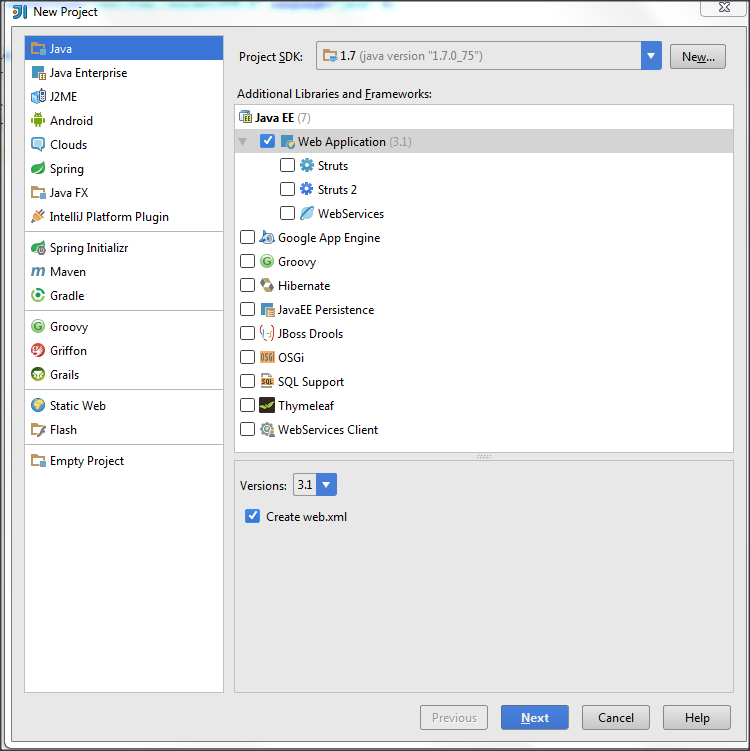The width and height of the screenshot is (750, 751).
Task: Select Static Web category label
Action: coord(78,406)
